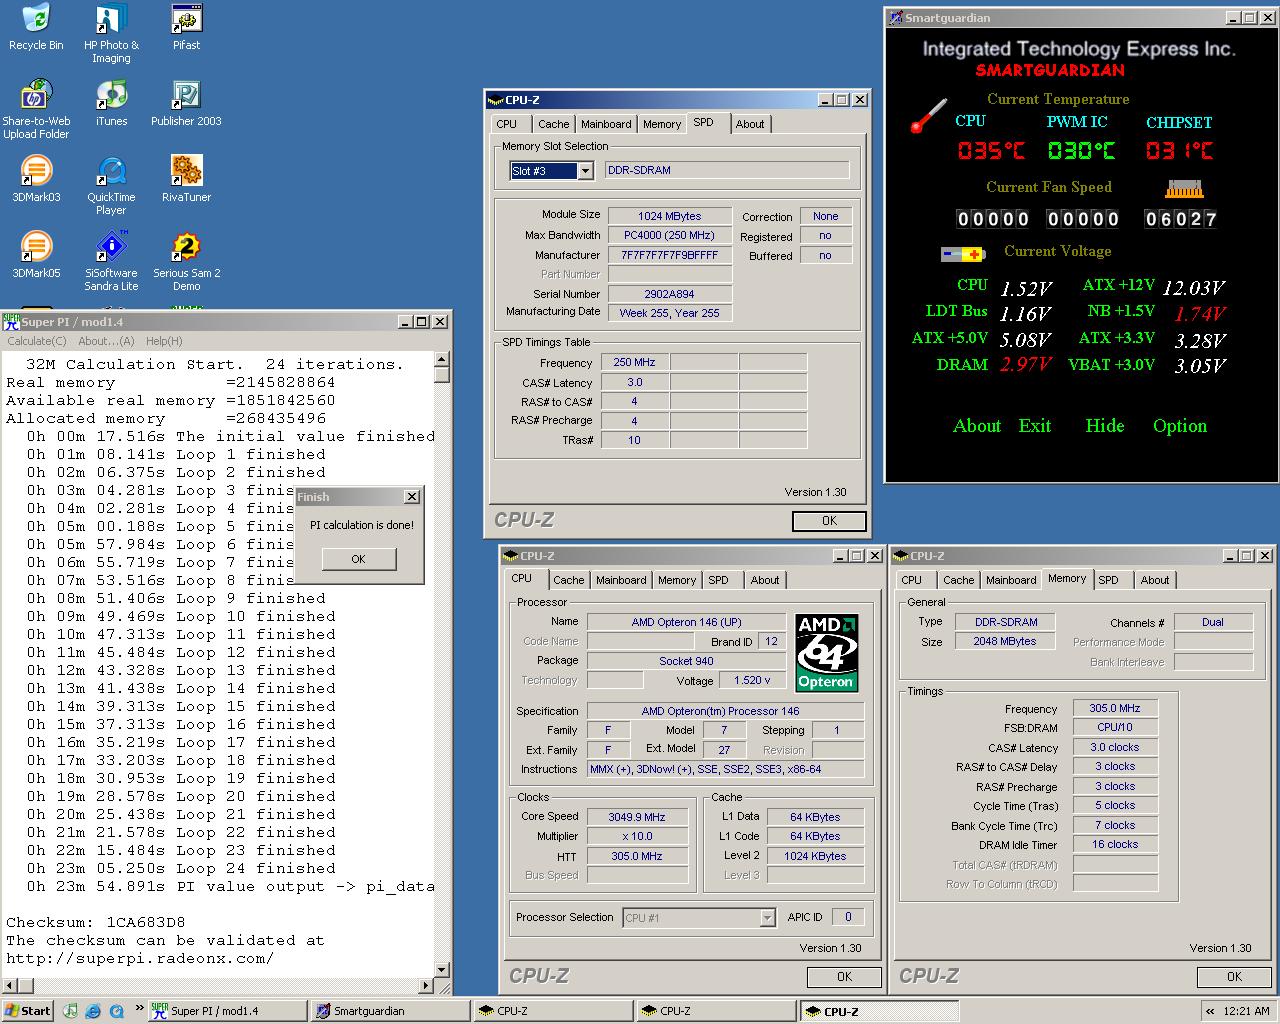The image size is (1280, 1024).
Task: Select SPD tab in CPU-Z Memory window
Action: (x=1108, y=580)
